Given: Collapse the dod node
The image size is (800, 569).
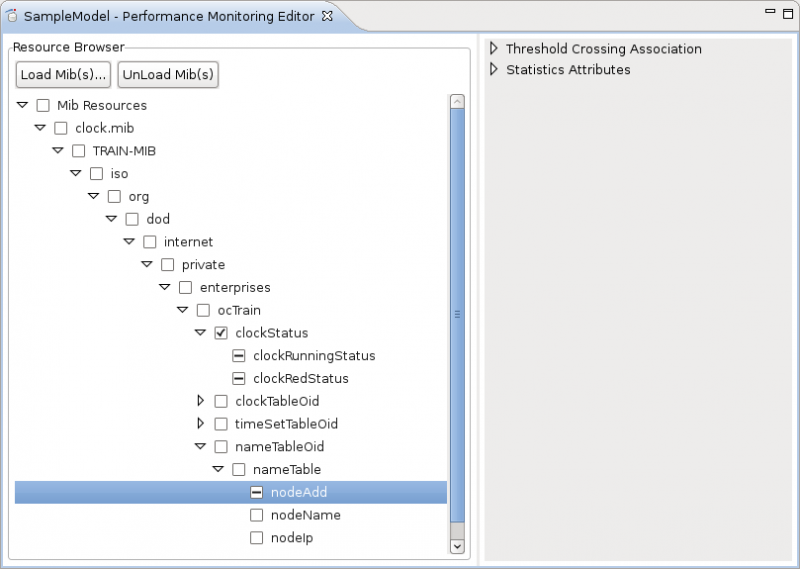Looking at the screenshot, I should click(x=111, y=218).
